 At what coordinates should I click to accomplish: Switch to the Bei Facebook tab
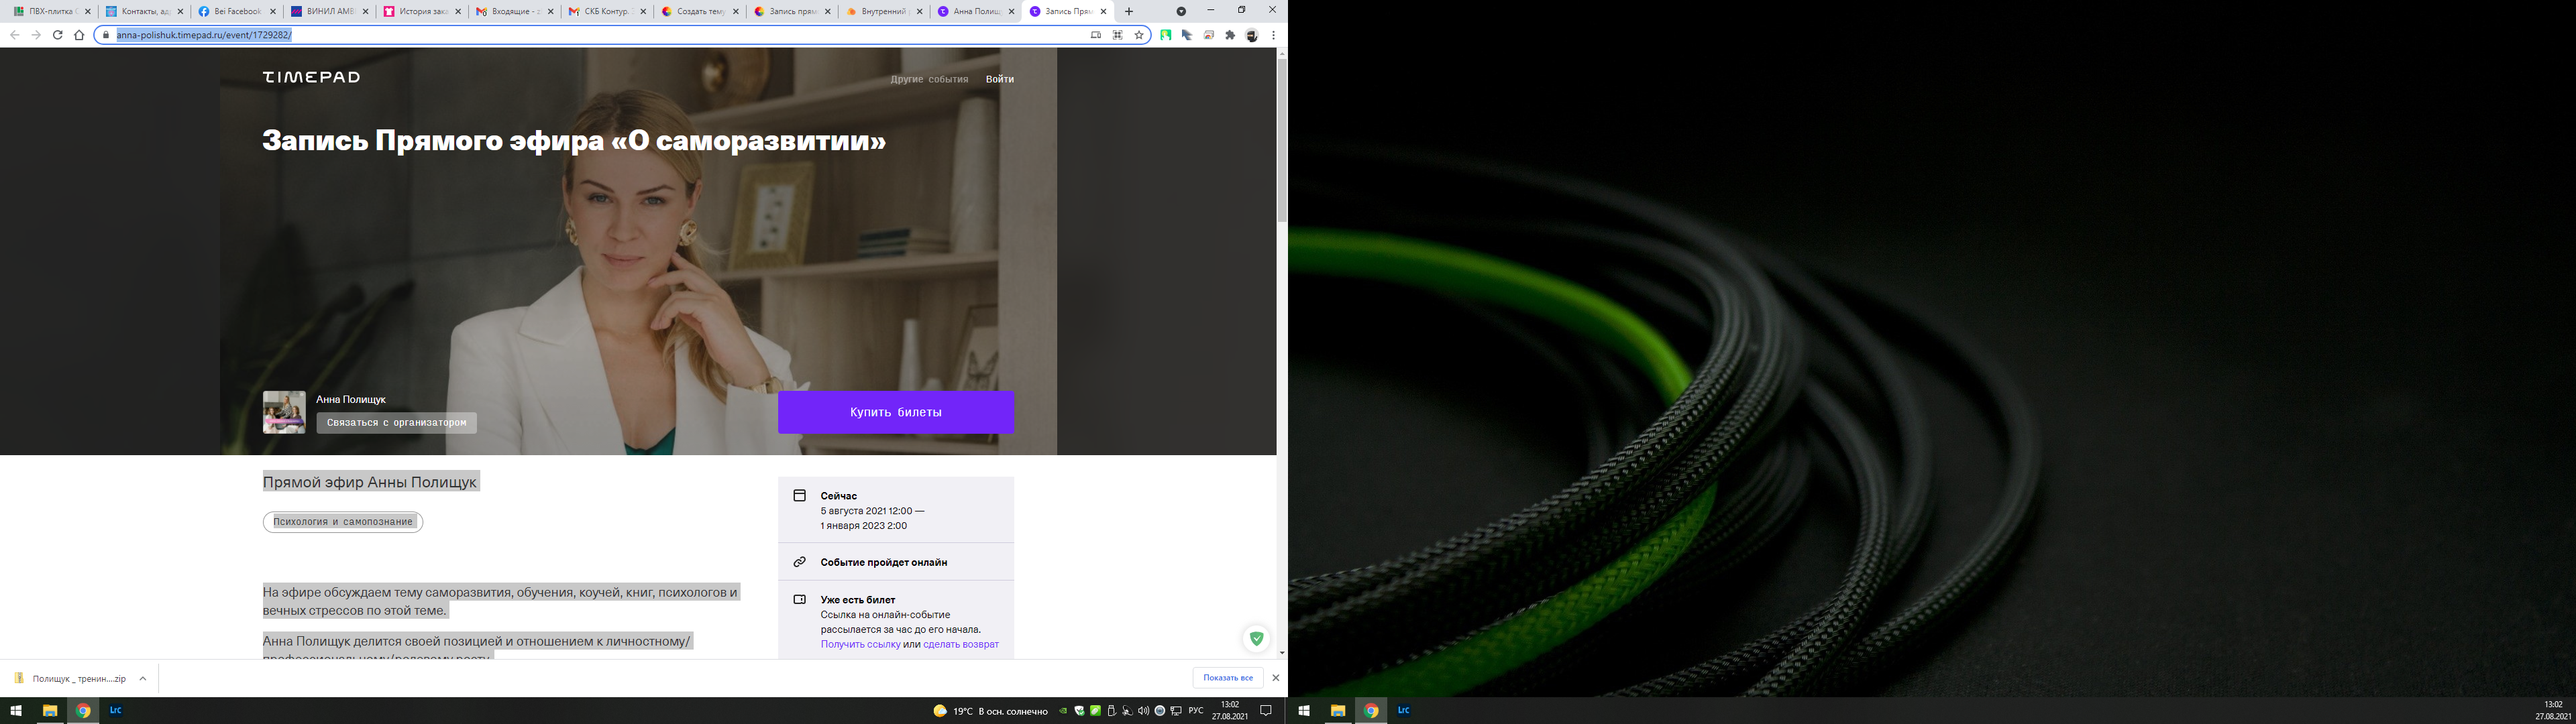coord(236,11)
